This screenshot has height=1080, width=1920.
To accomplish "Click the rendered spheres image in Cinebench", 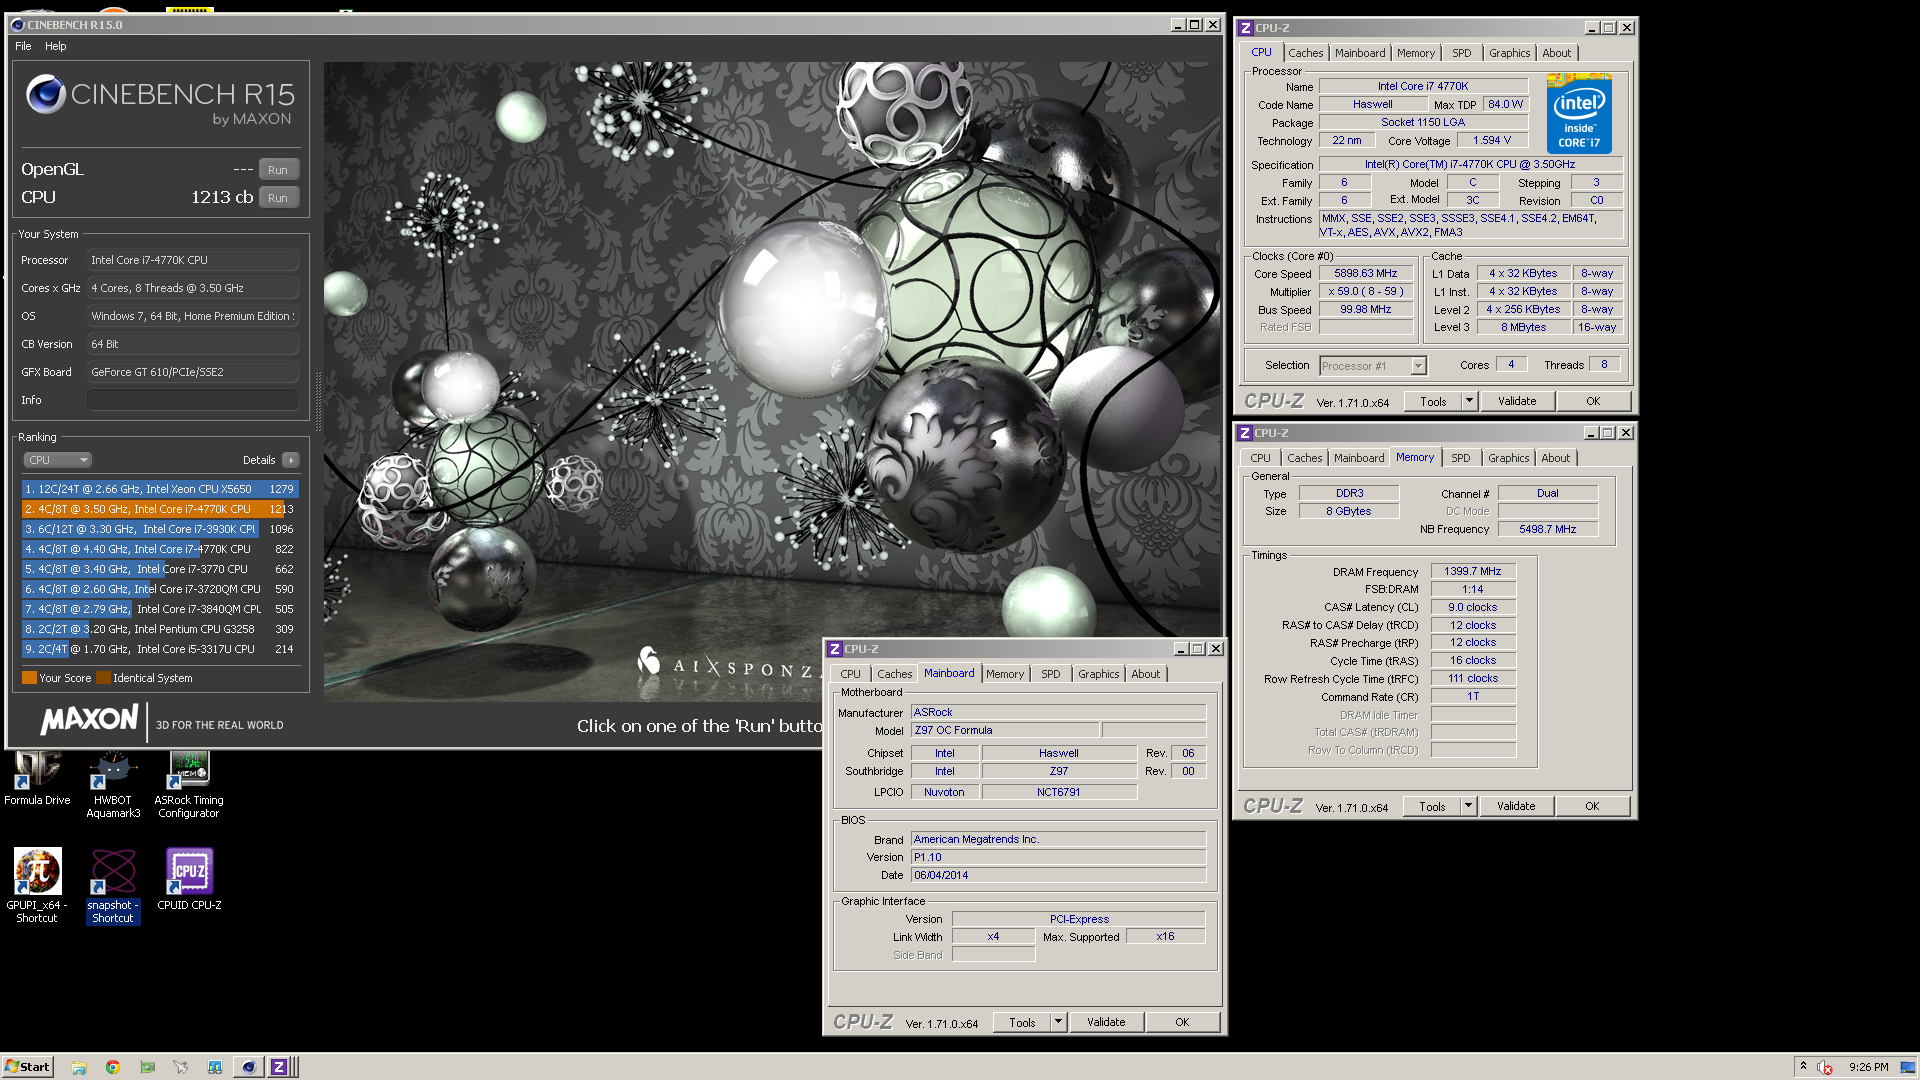I will (772, 380).
